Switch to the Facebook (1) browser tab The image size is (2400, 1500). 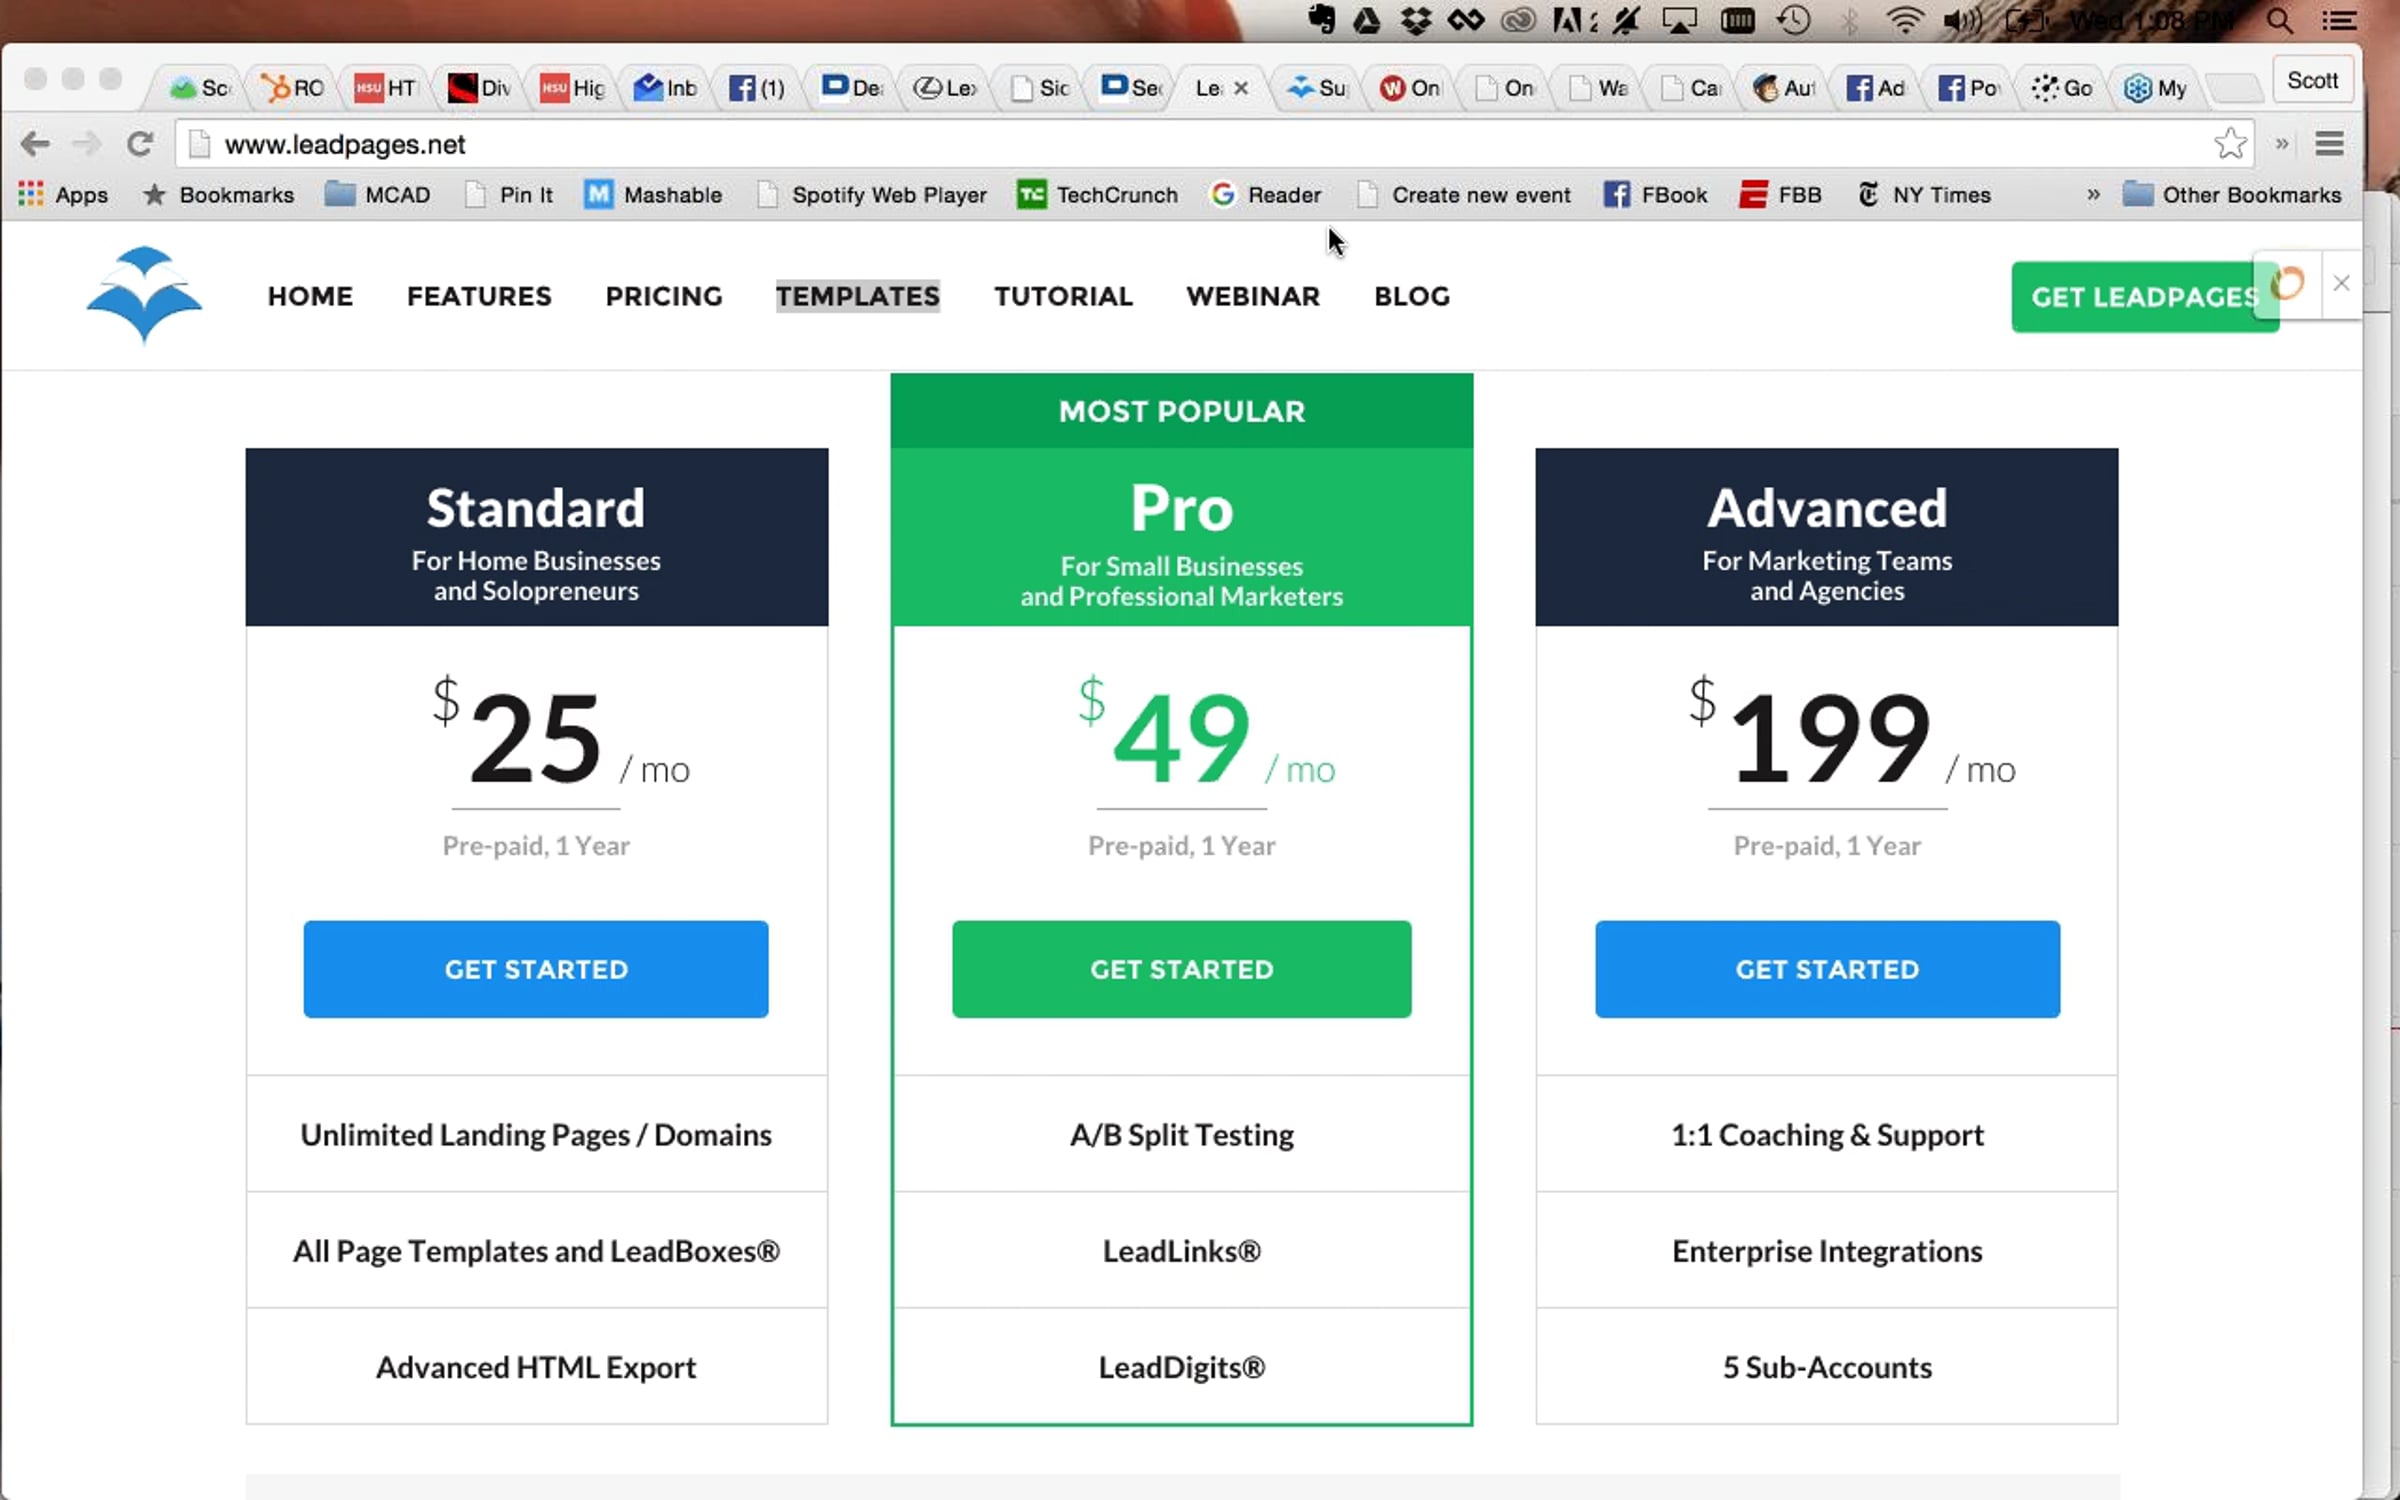(756, 88)
